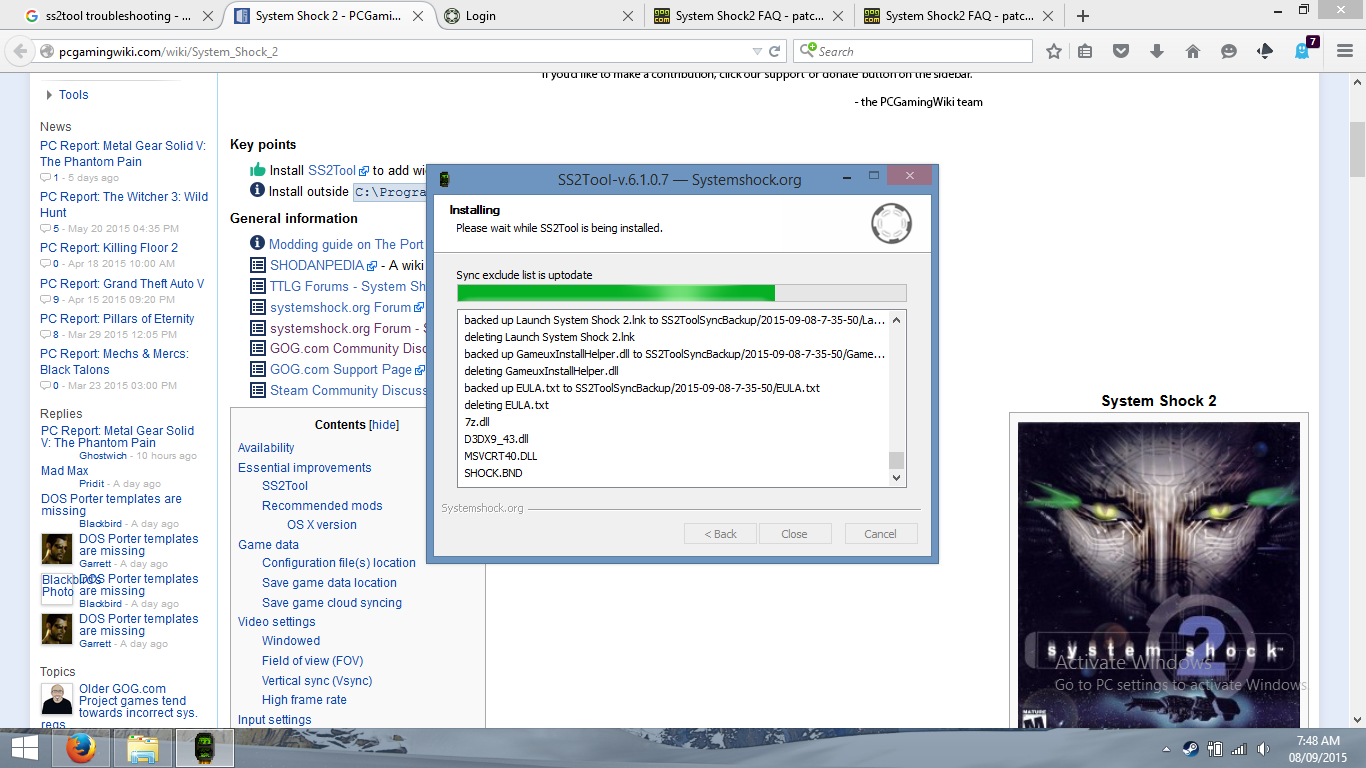Viewport: 1366px width, 768px height.
Task: Click the Steam tray icon
Action: 1190,749
